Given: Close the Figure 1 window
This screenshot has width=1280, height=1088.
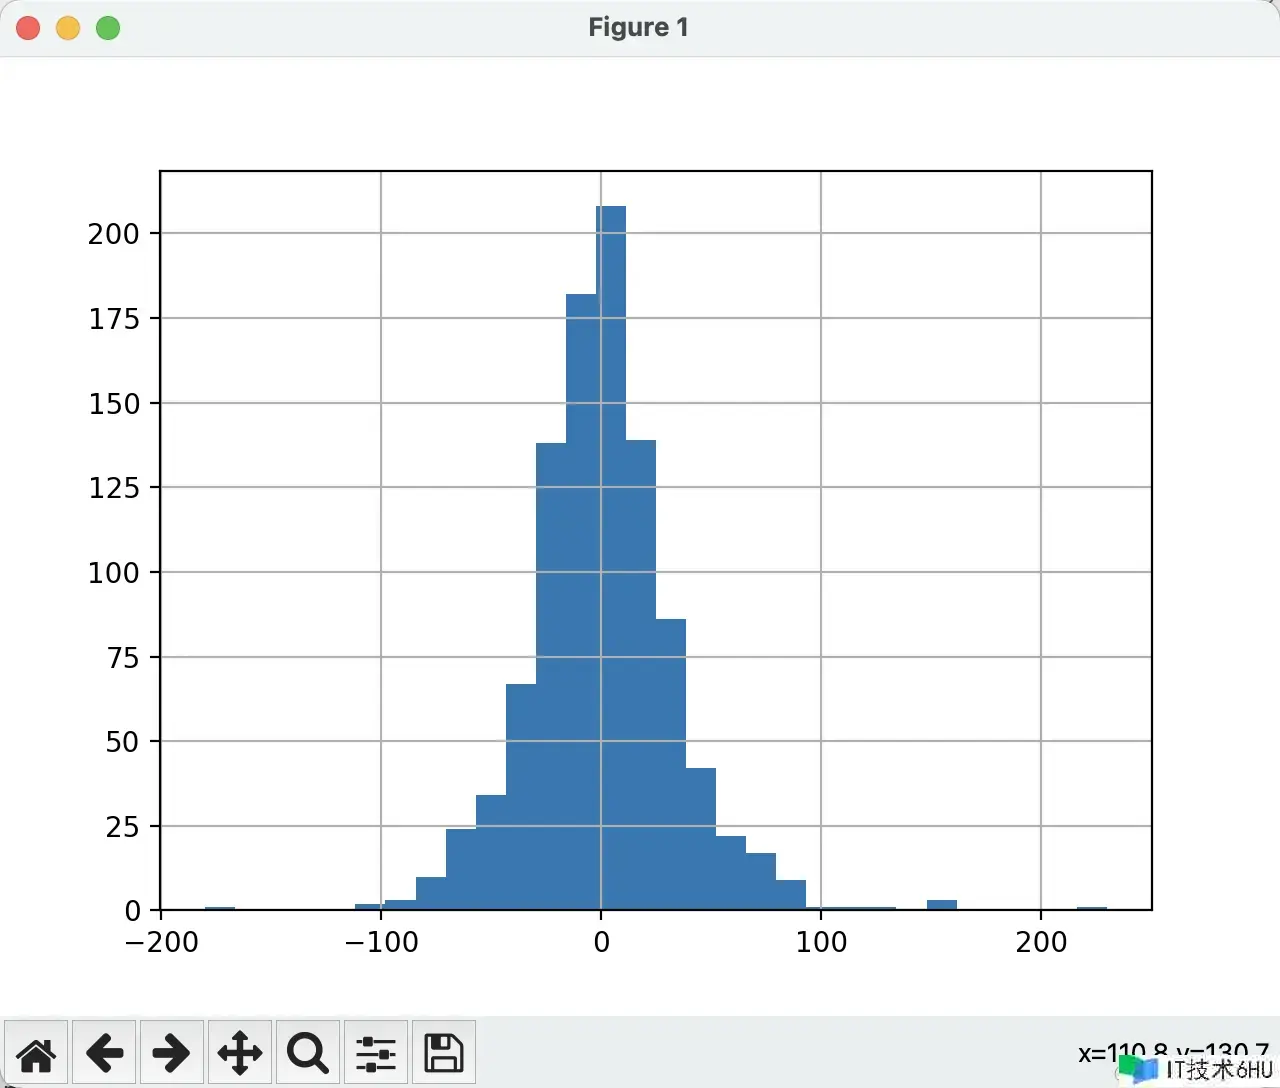Looking at the screenshot, I should (x=28, y=28).
